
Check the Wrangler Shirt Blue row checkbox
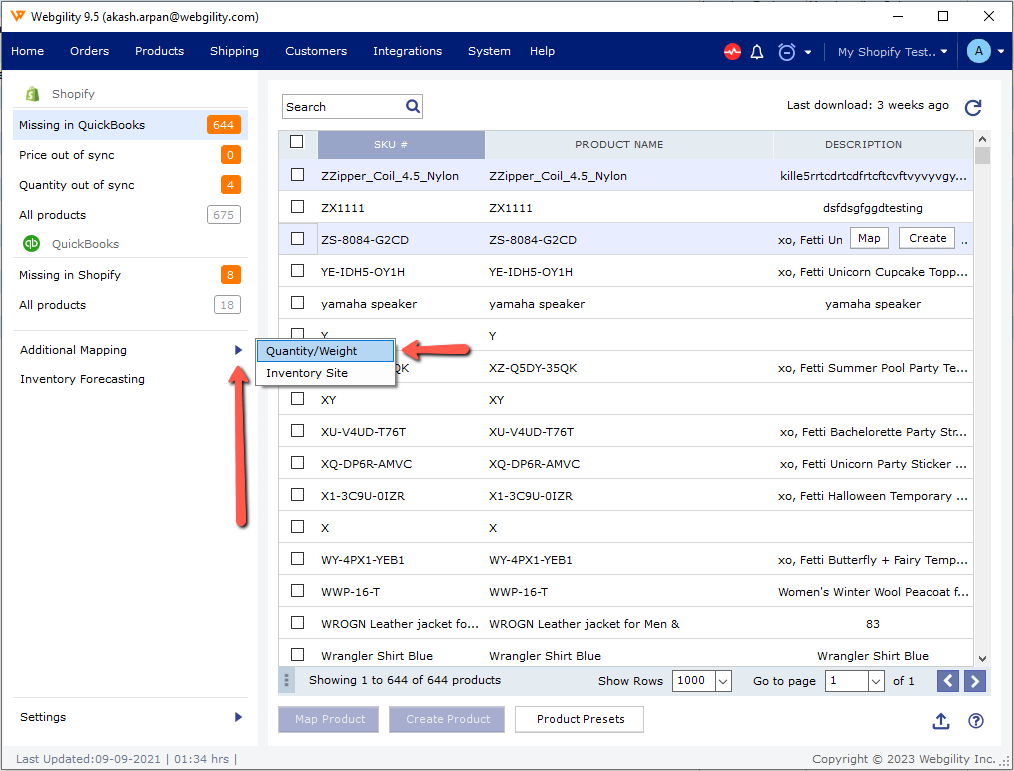pos(297,654)
